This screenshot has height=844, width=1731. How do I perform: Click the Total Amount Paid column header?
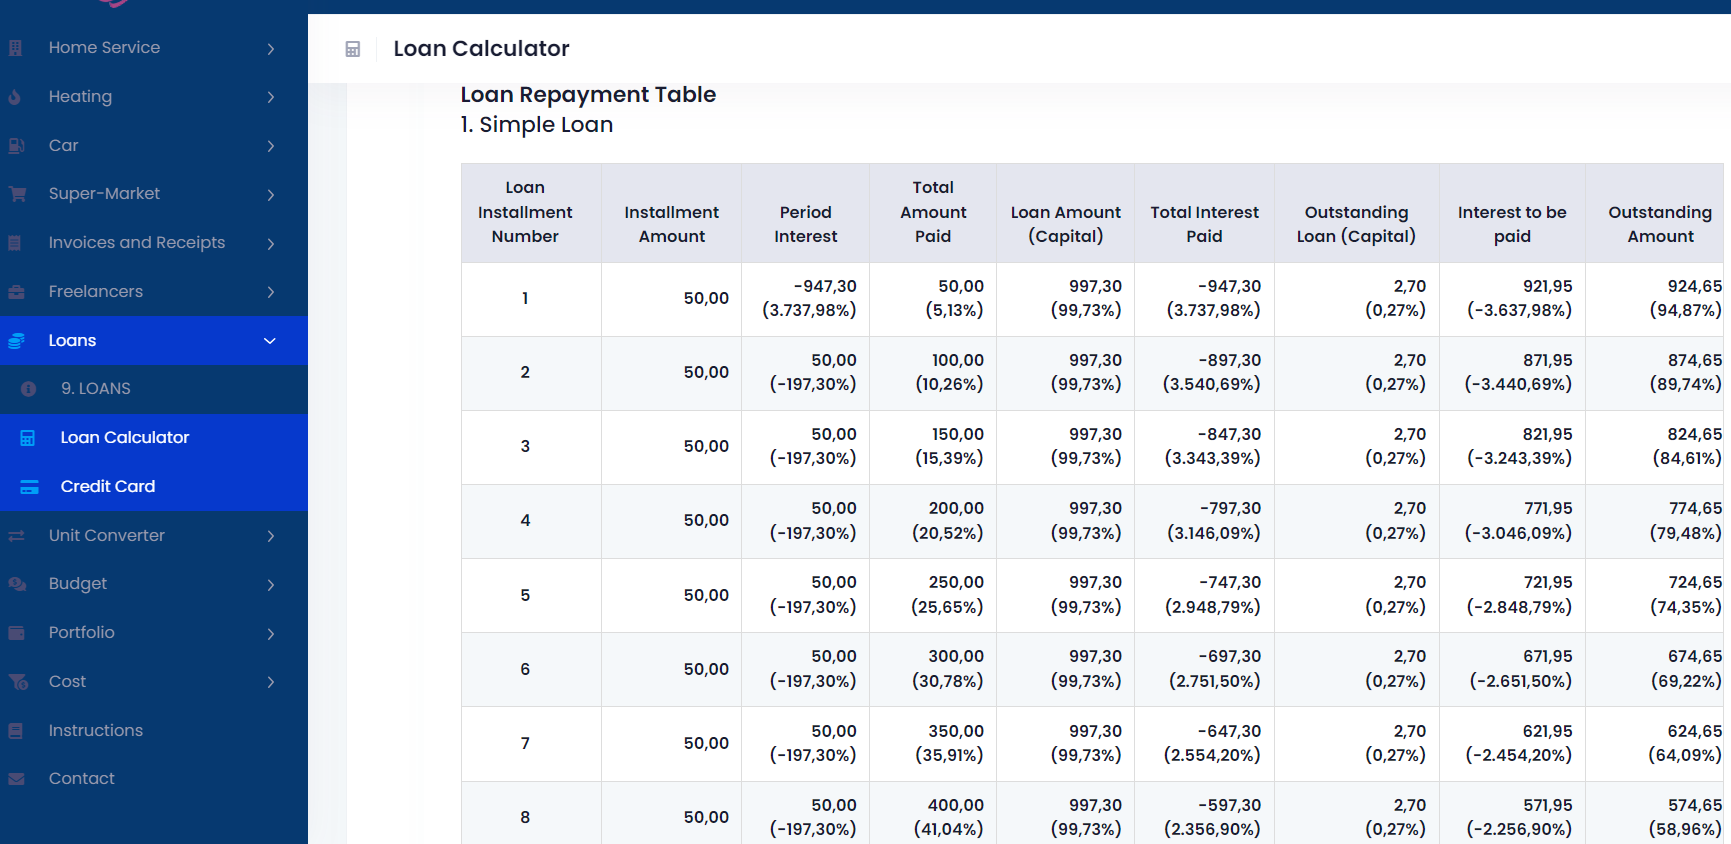[933, 212]
